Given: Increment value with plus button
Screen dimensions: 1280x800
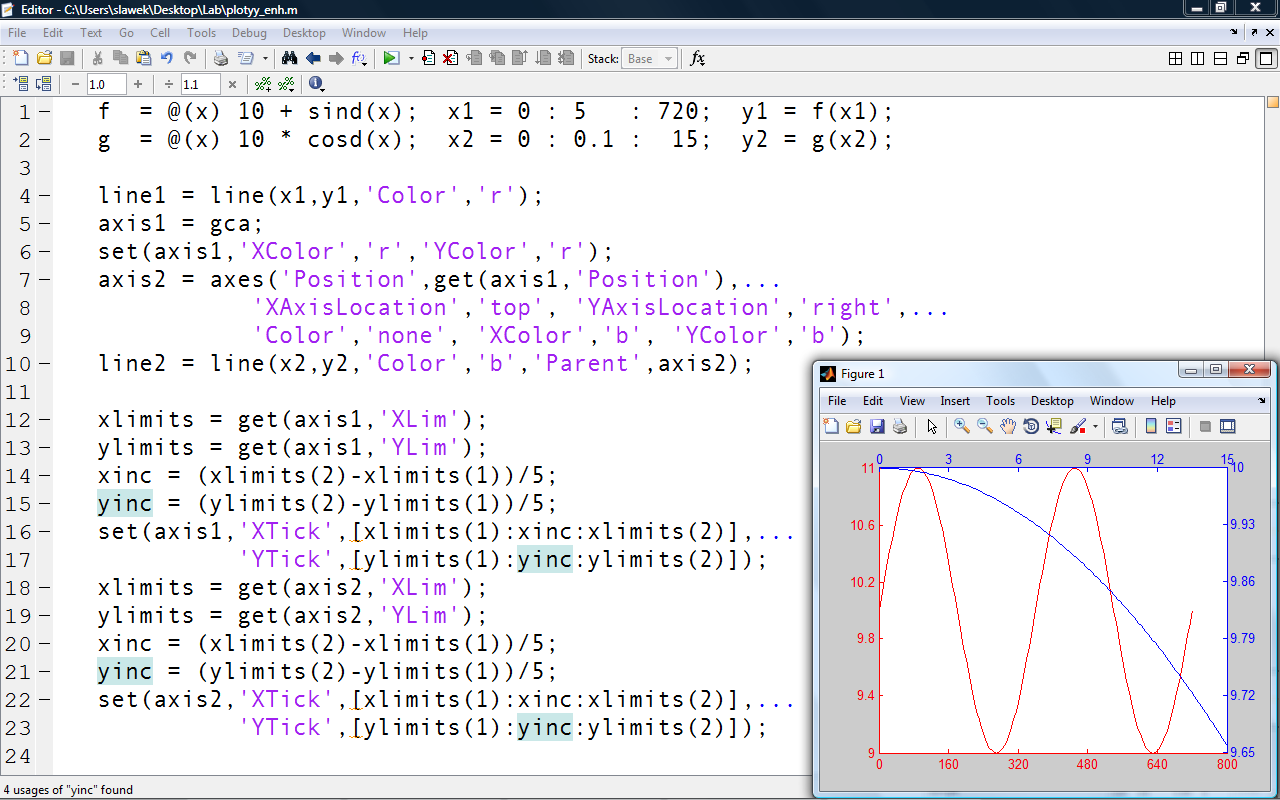Looking at the screenshot, I should point(138,84).
